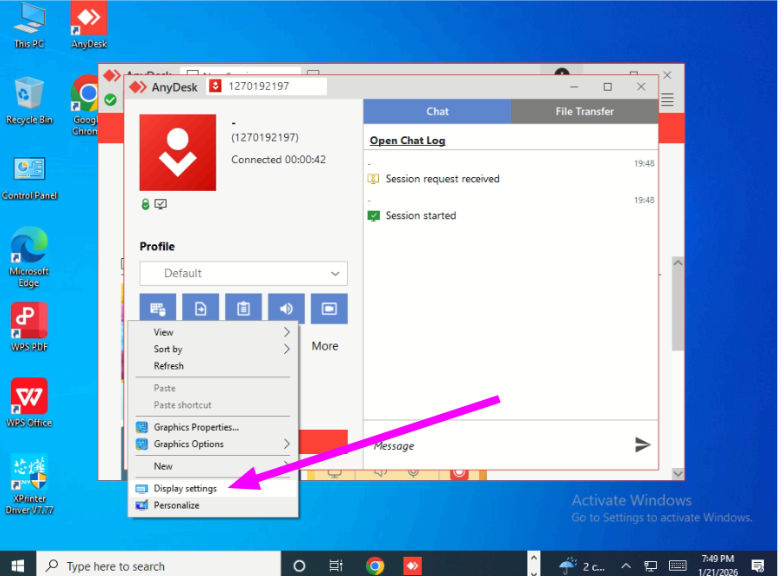Open This PC desktop icon
781x576 pixels.
(29, 26)
